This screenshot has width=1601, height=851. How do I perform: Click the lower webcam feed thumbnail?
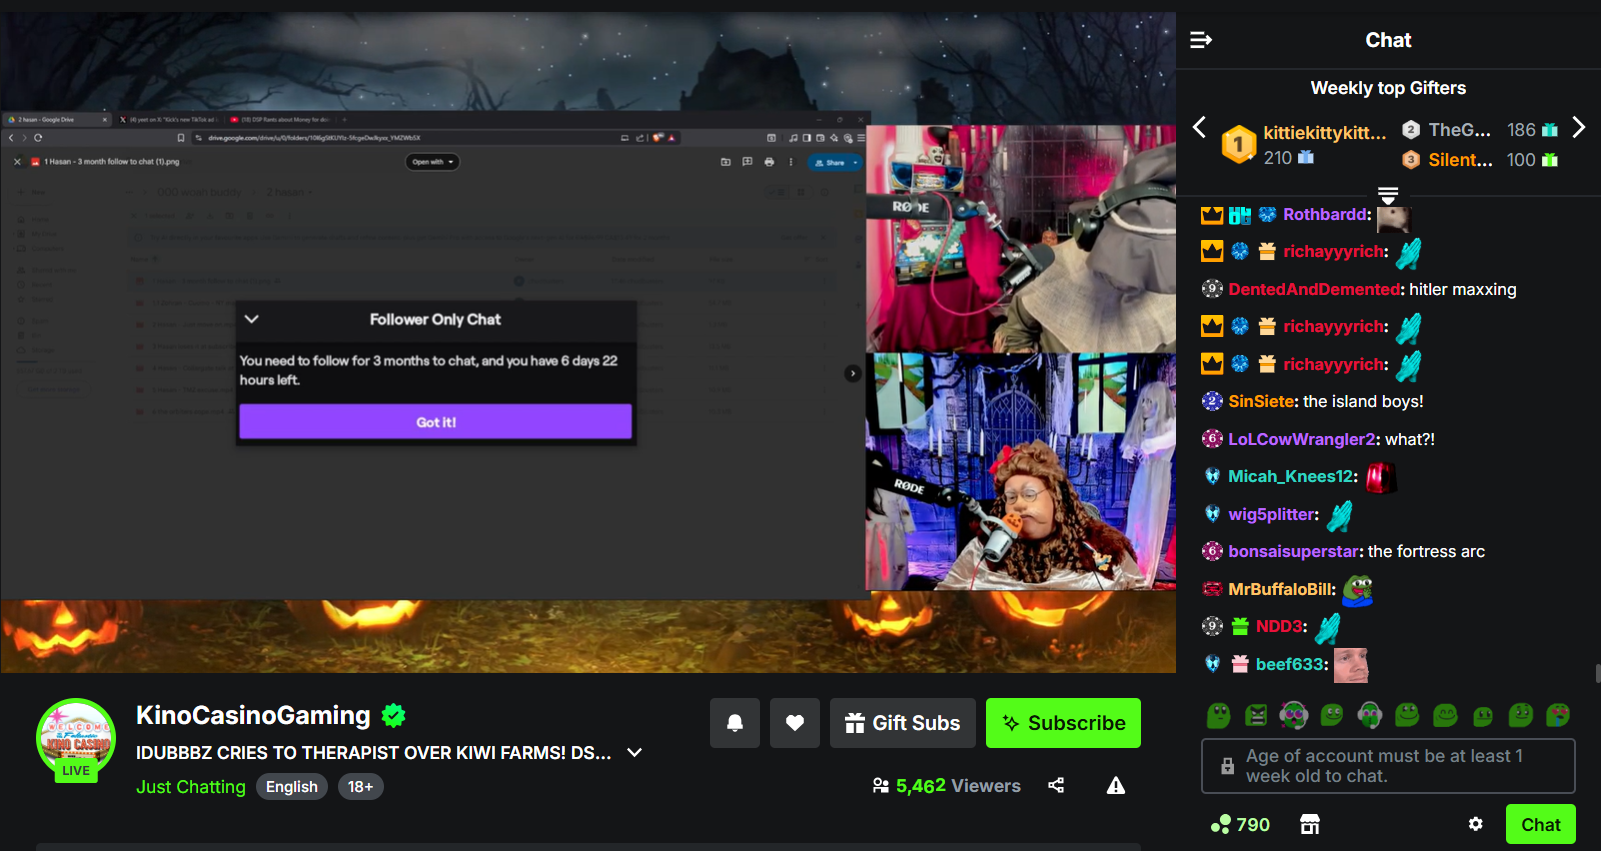pos(1020,471)
